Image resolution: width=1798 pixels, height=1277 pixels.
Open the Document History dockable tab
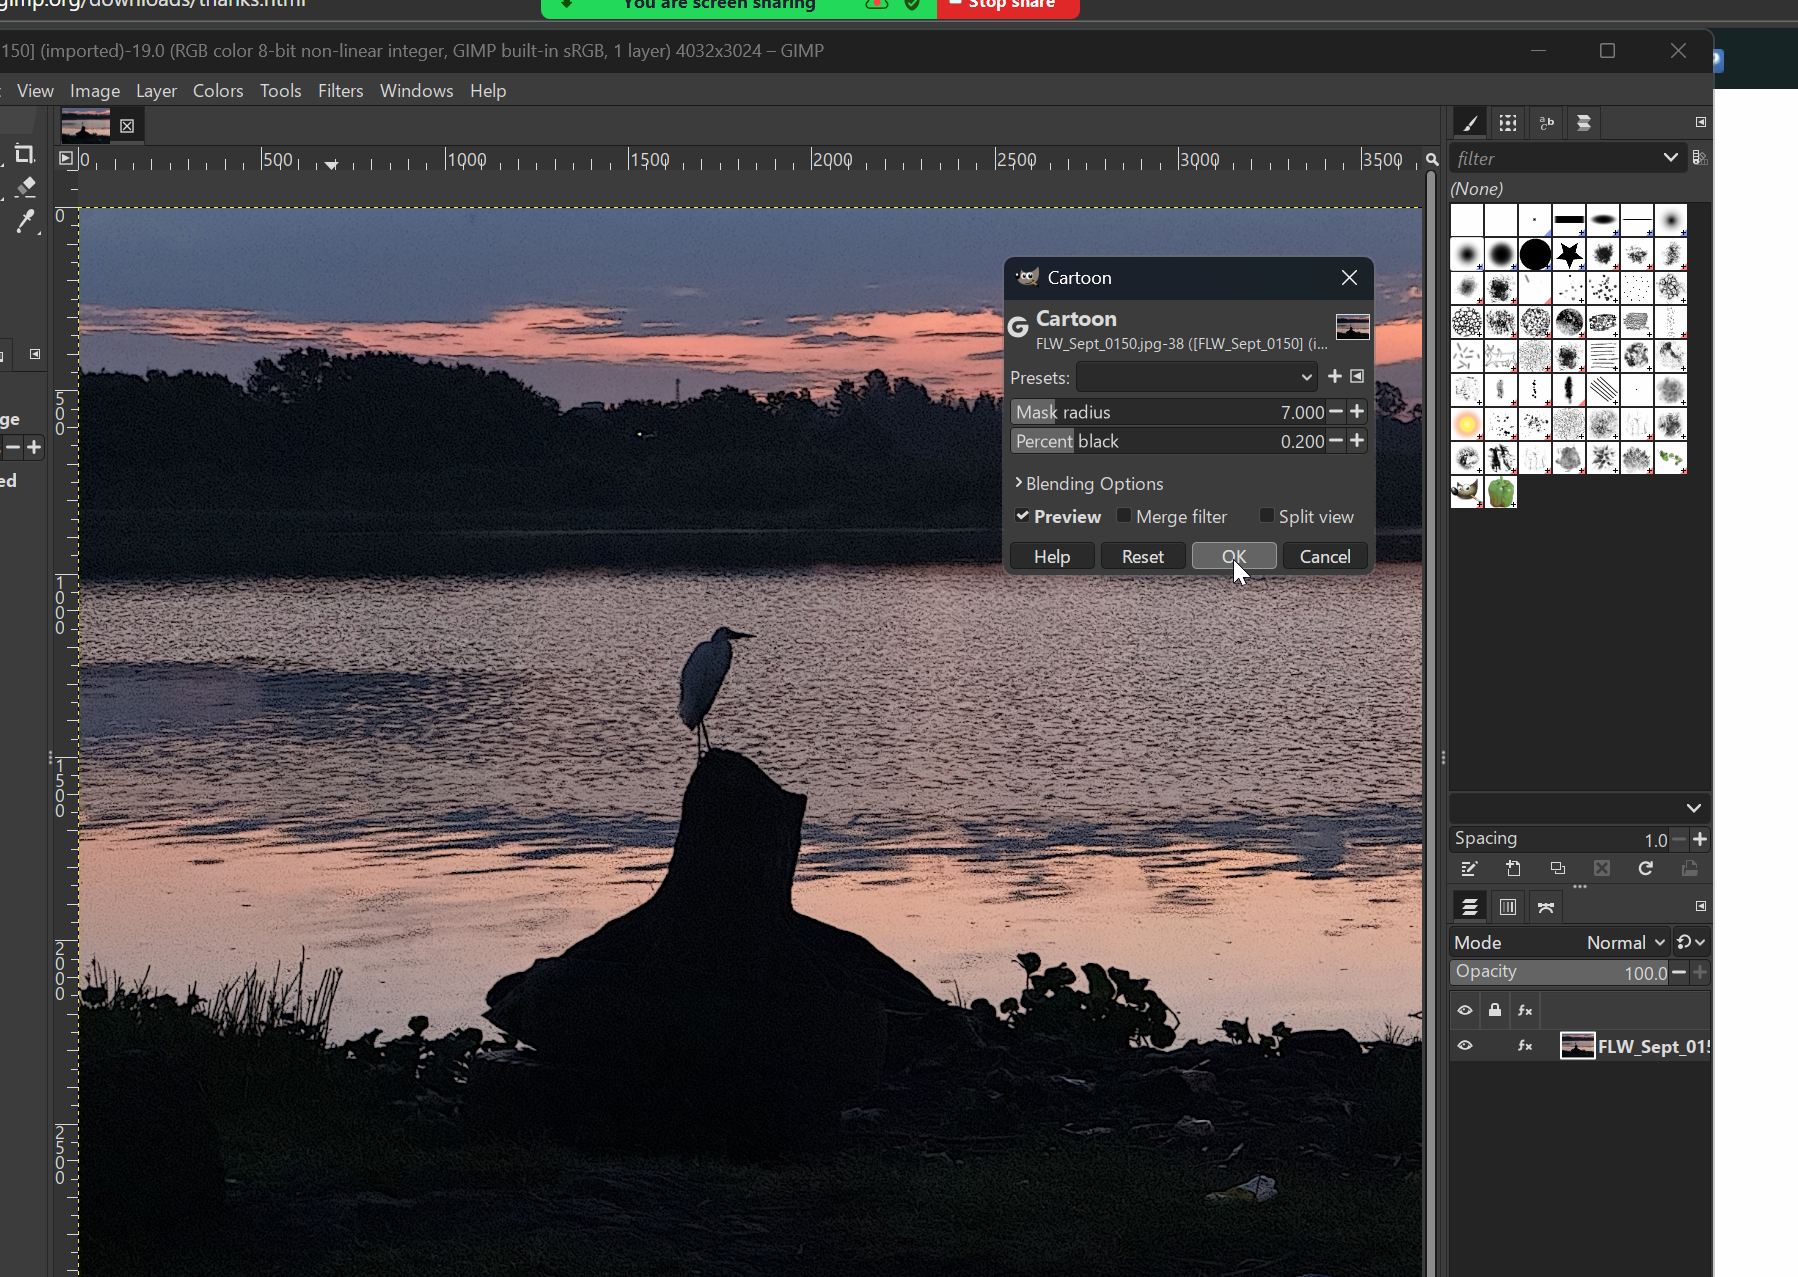(1584, 123)
